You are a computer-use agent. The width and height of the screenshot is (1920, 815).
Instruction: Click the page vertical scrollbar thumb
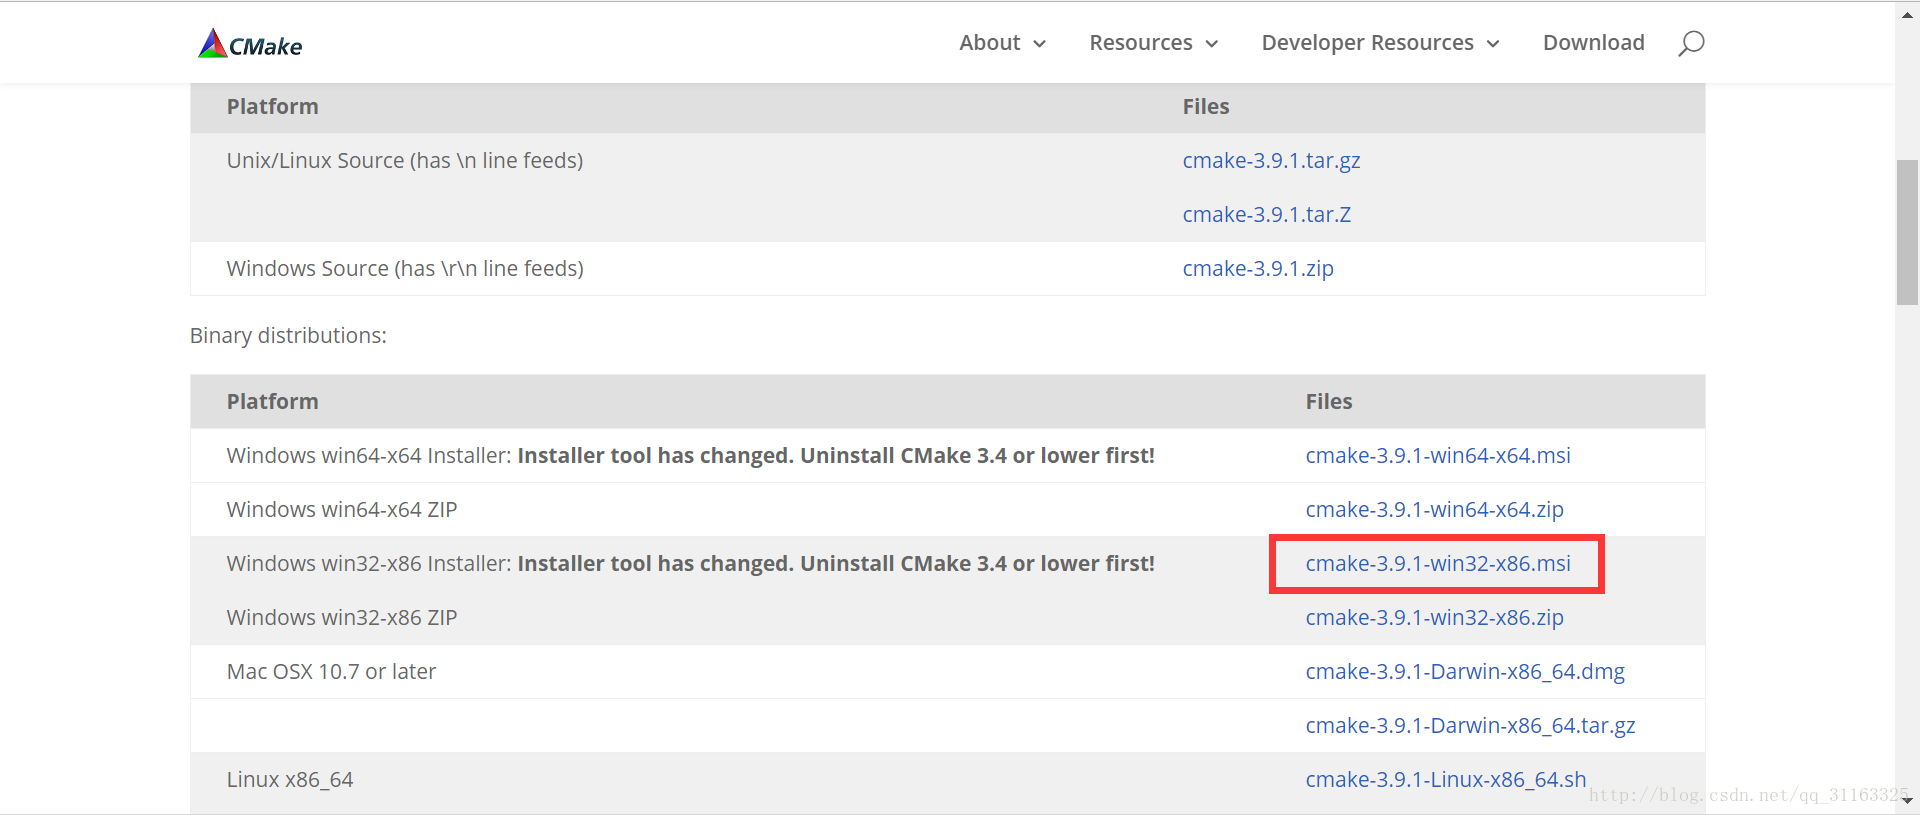click(1908, 232)
